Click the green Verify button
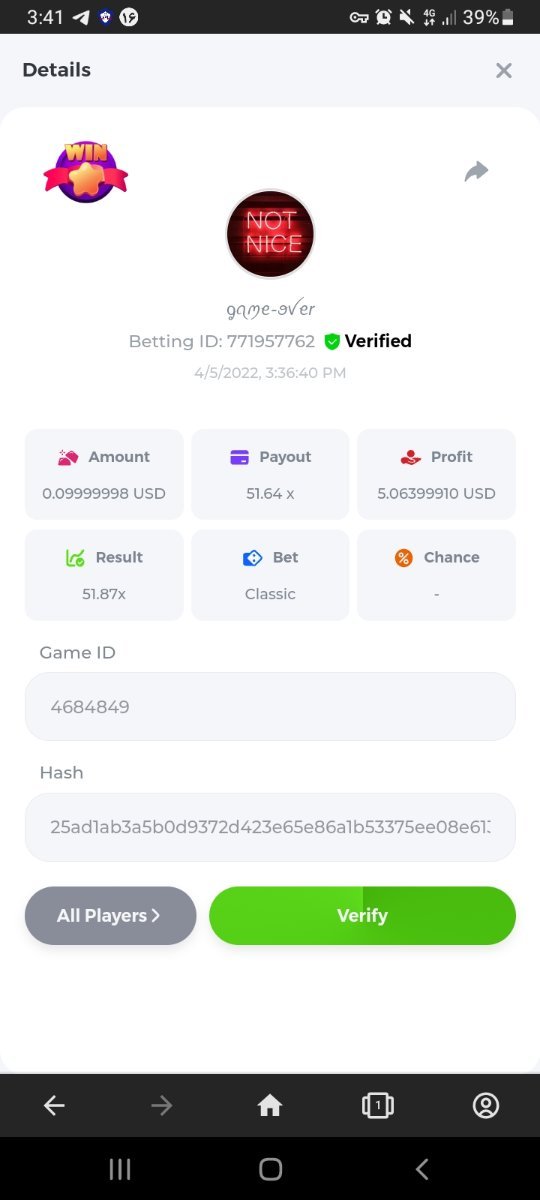 pos(362,916)
